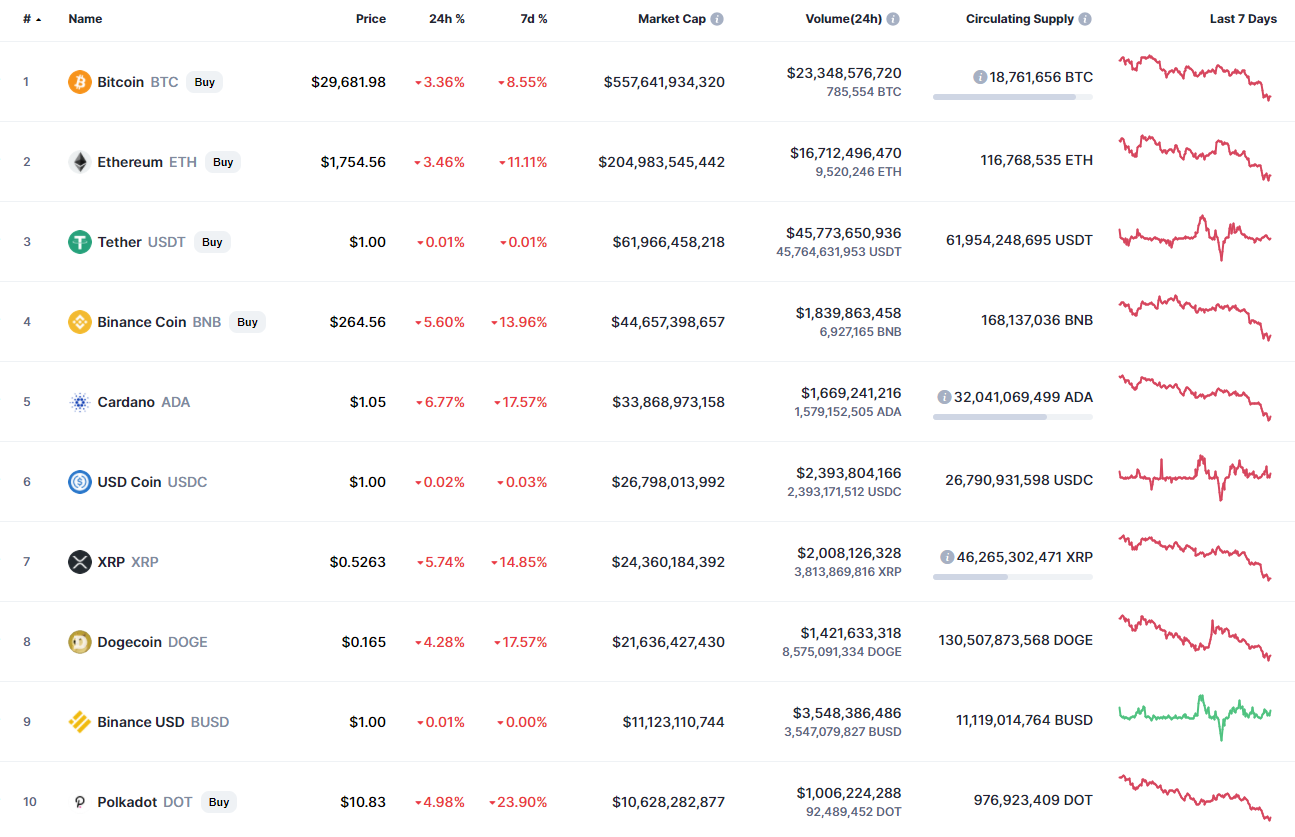Open Binance USD green 7-day chart
This screenshot has width=1295, height=837.
click(x=1194, y=714)
